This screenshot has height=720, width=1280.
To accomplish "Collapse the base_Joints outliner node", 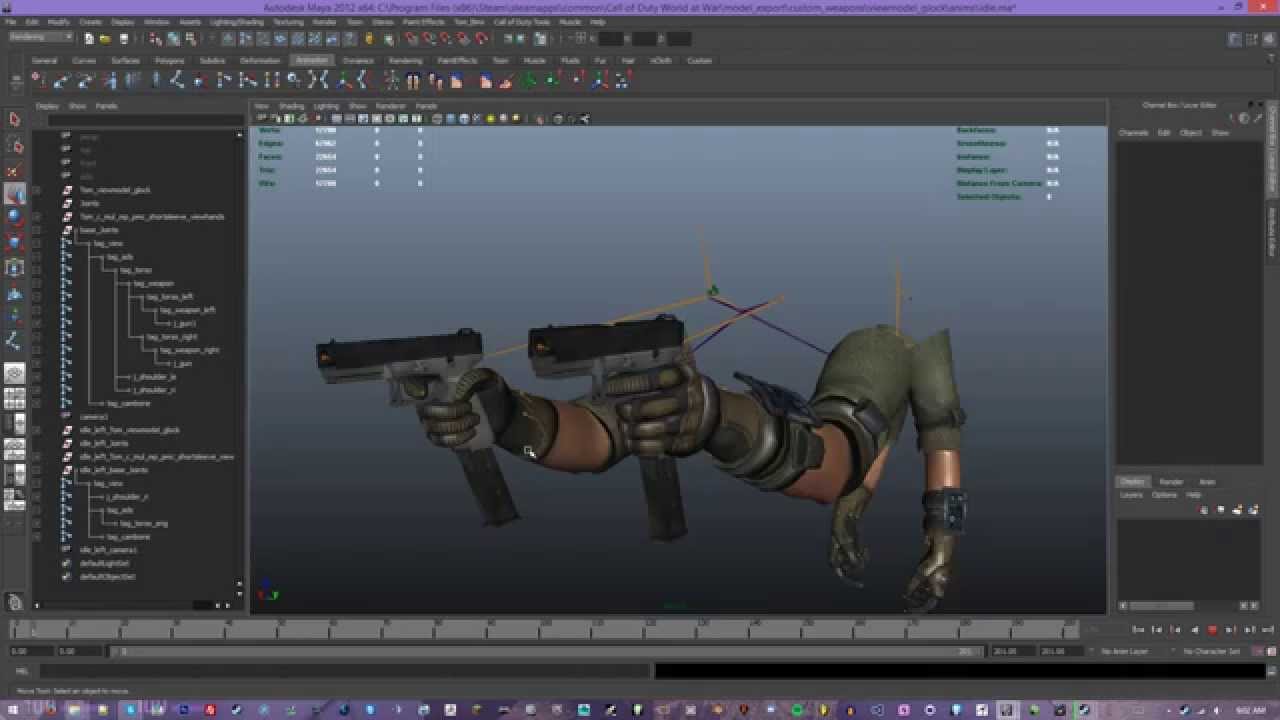I will 37,230.
